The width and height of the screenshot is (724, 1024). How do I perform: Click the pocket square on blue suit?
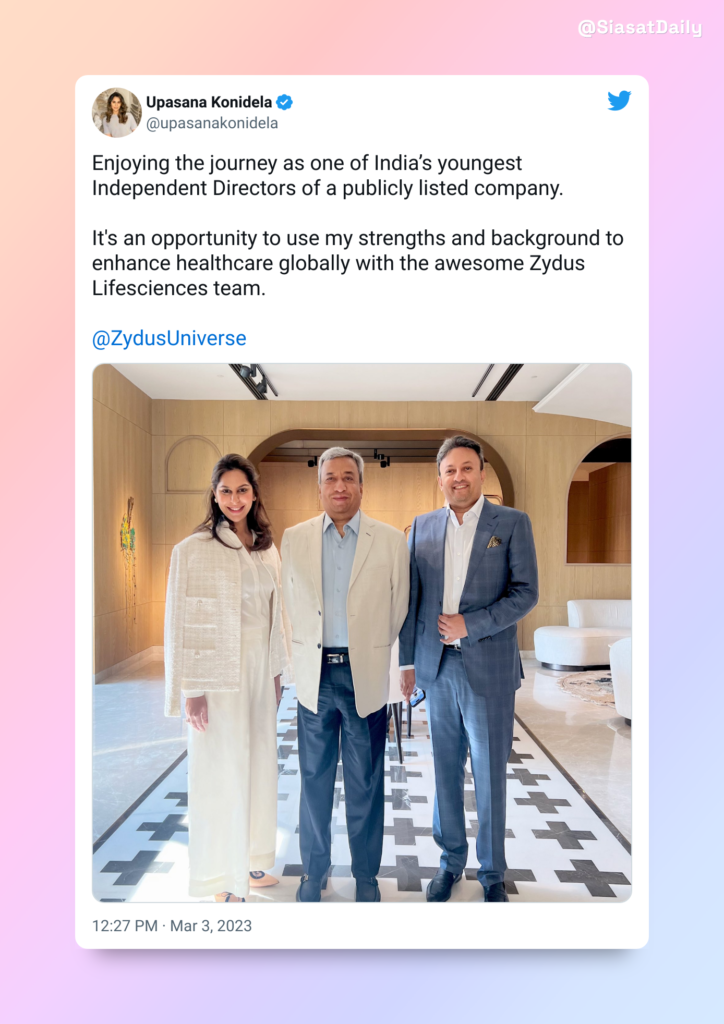pyautogui.click(x=494, y=541)
